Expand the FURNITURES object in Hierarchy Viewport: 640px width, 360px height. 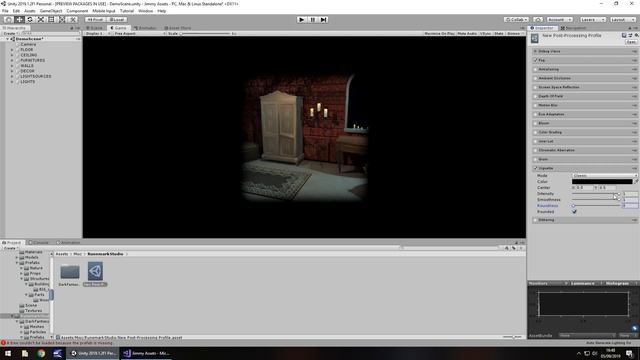12,60
